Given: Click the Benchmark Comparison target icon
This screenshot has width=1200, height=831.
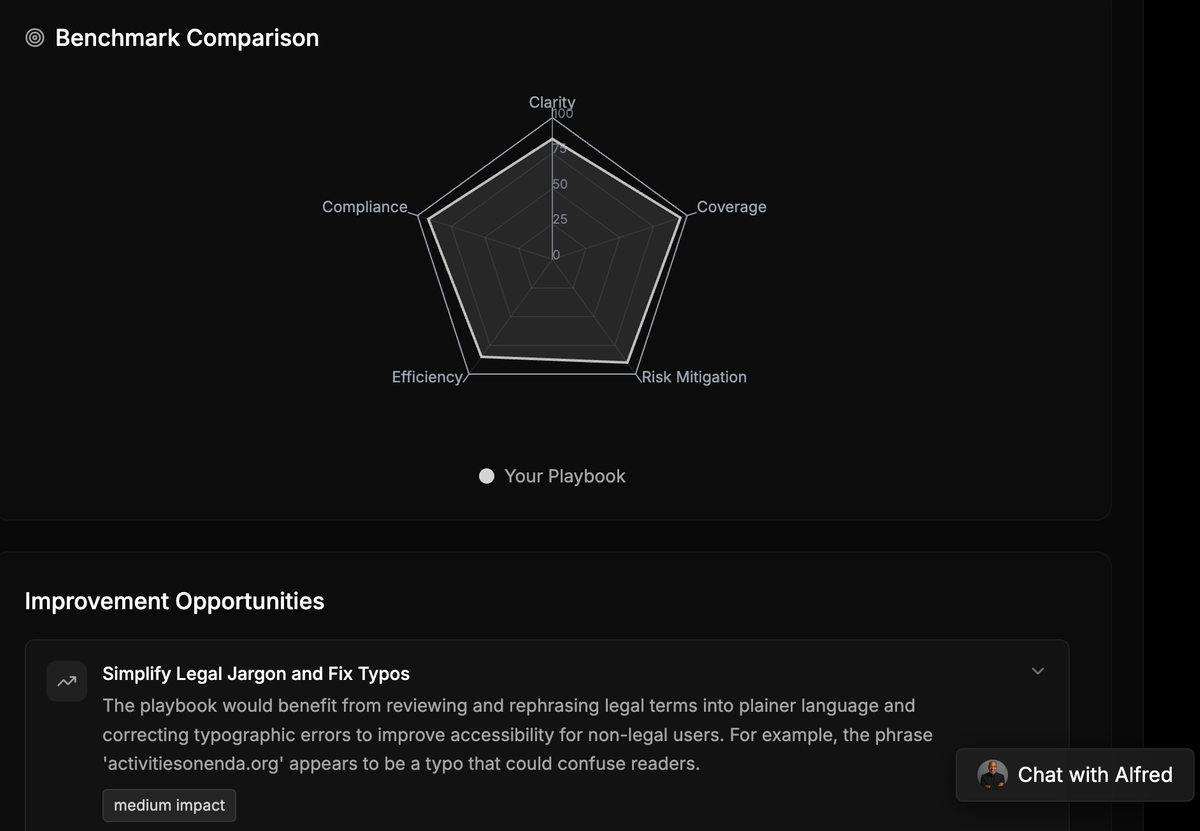Looking at the screenshot, I should point(35,38).
